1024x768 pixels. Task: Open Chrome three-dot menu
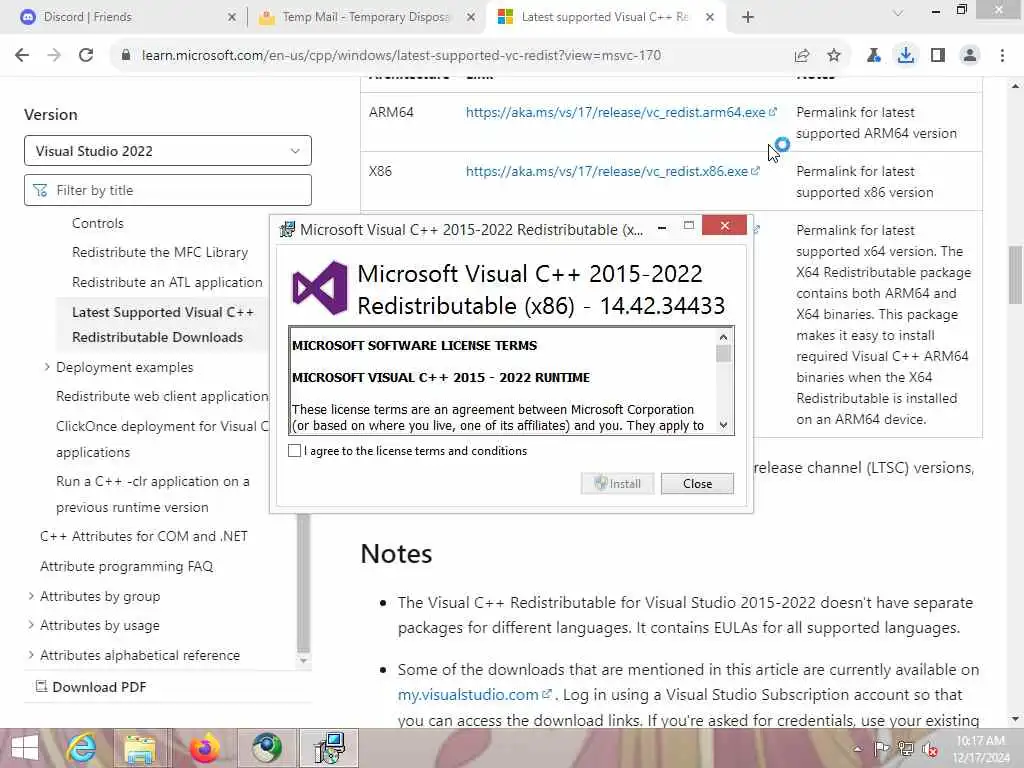[1002, 56]
